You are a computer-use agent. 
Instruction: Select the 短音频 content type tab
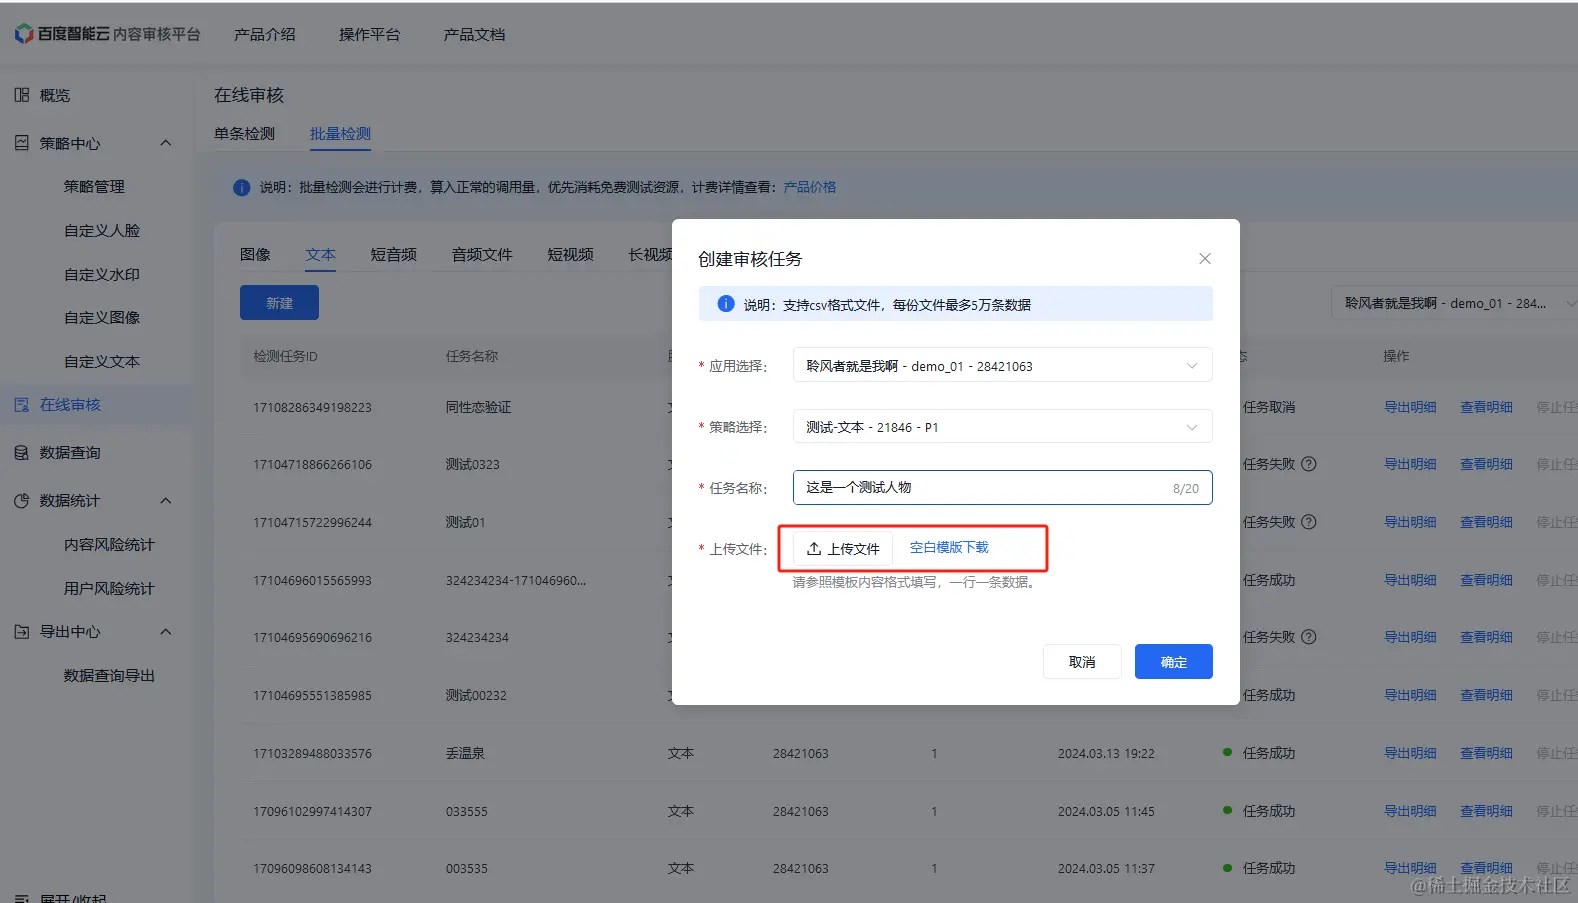pos(394,255)
